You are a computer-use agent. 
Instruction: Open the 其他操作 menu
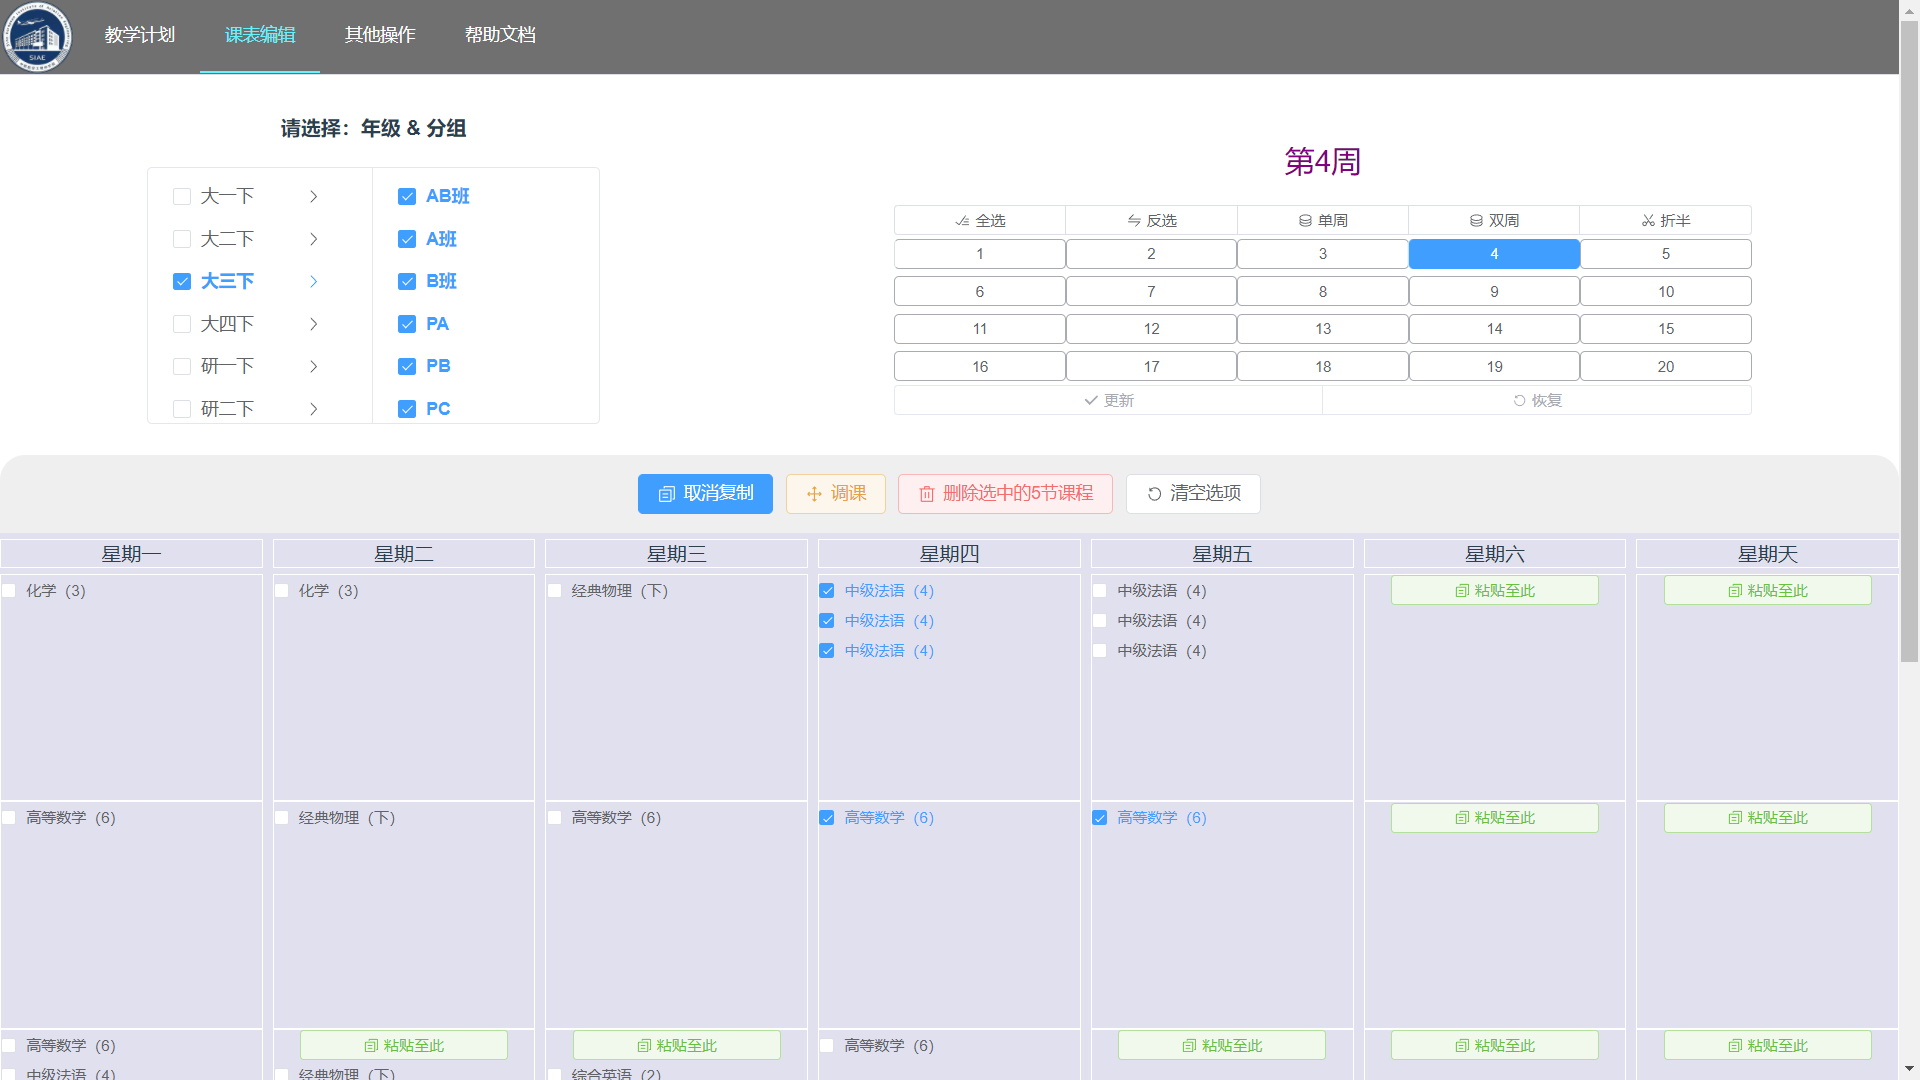[380, 35]
